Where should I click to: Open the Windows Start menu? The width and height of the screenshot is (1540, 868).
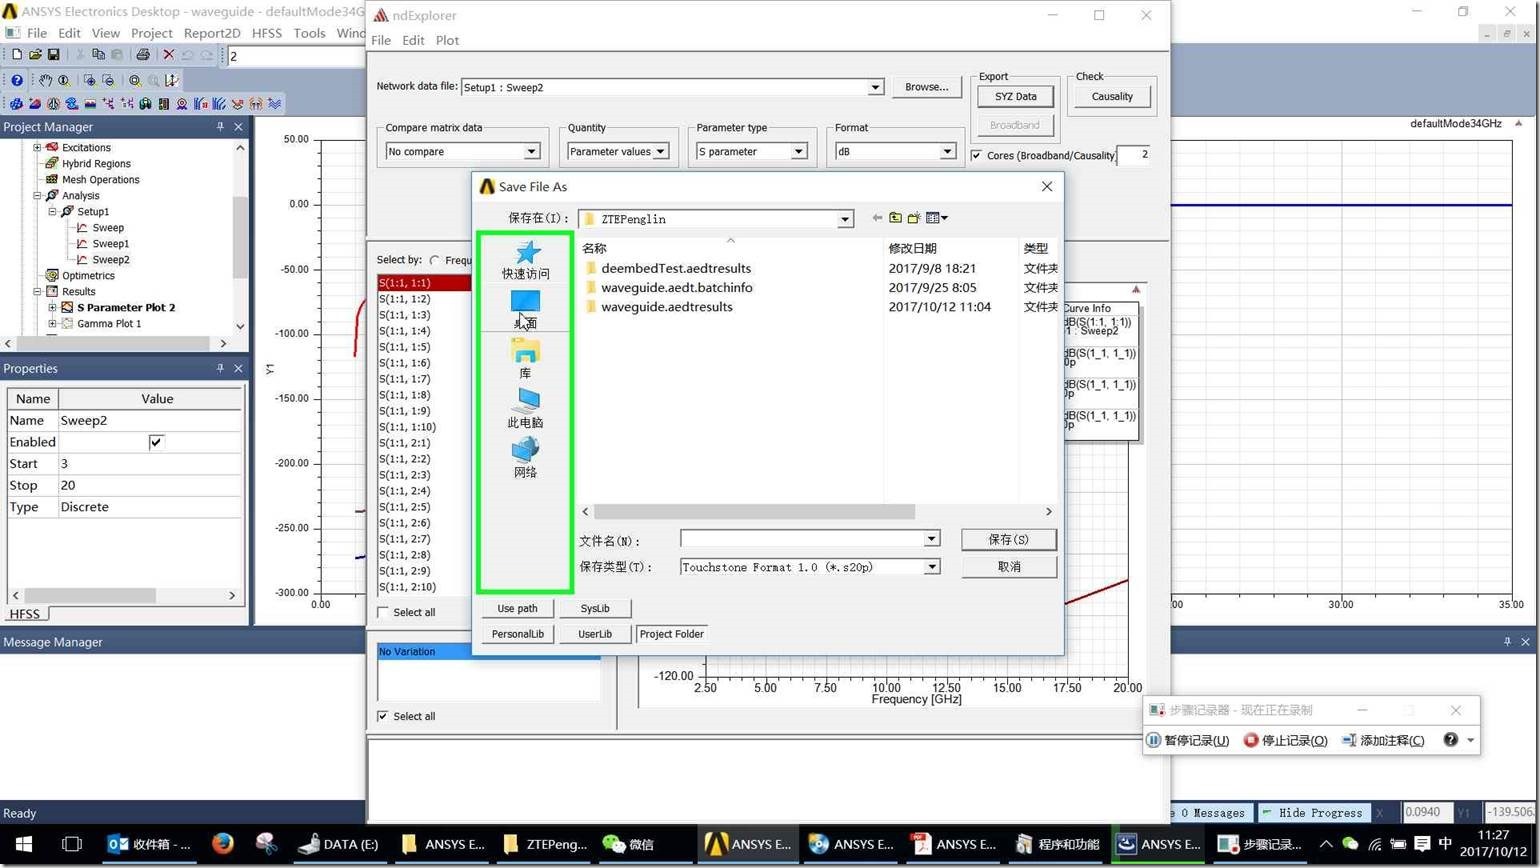tap(24, 844)
